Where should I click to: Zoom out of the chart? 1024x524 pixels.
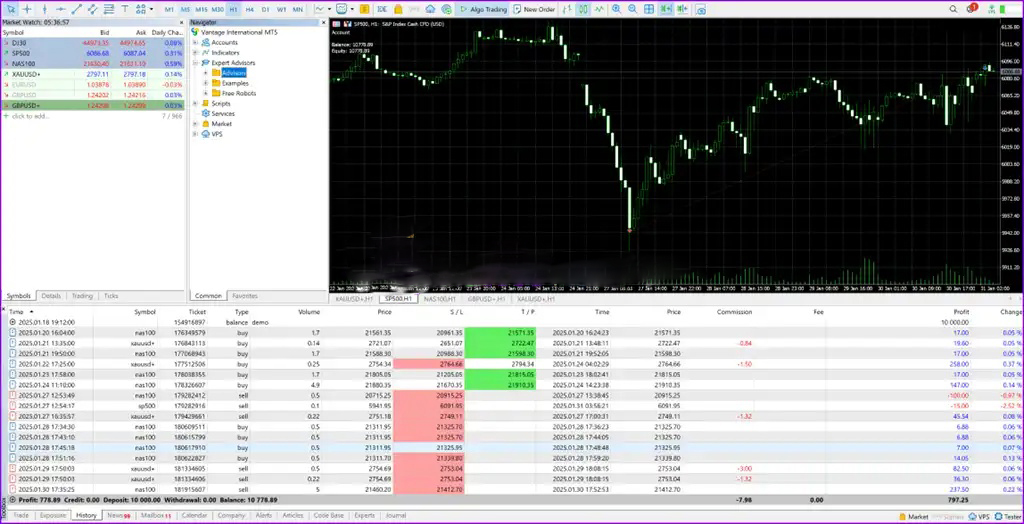pos(632,9)
